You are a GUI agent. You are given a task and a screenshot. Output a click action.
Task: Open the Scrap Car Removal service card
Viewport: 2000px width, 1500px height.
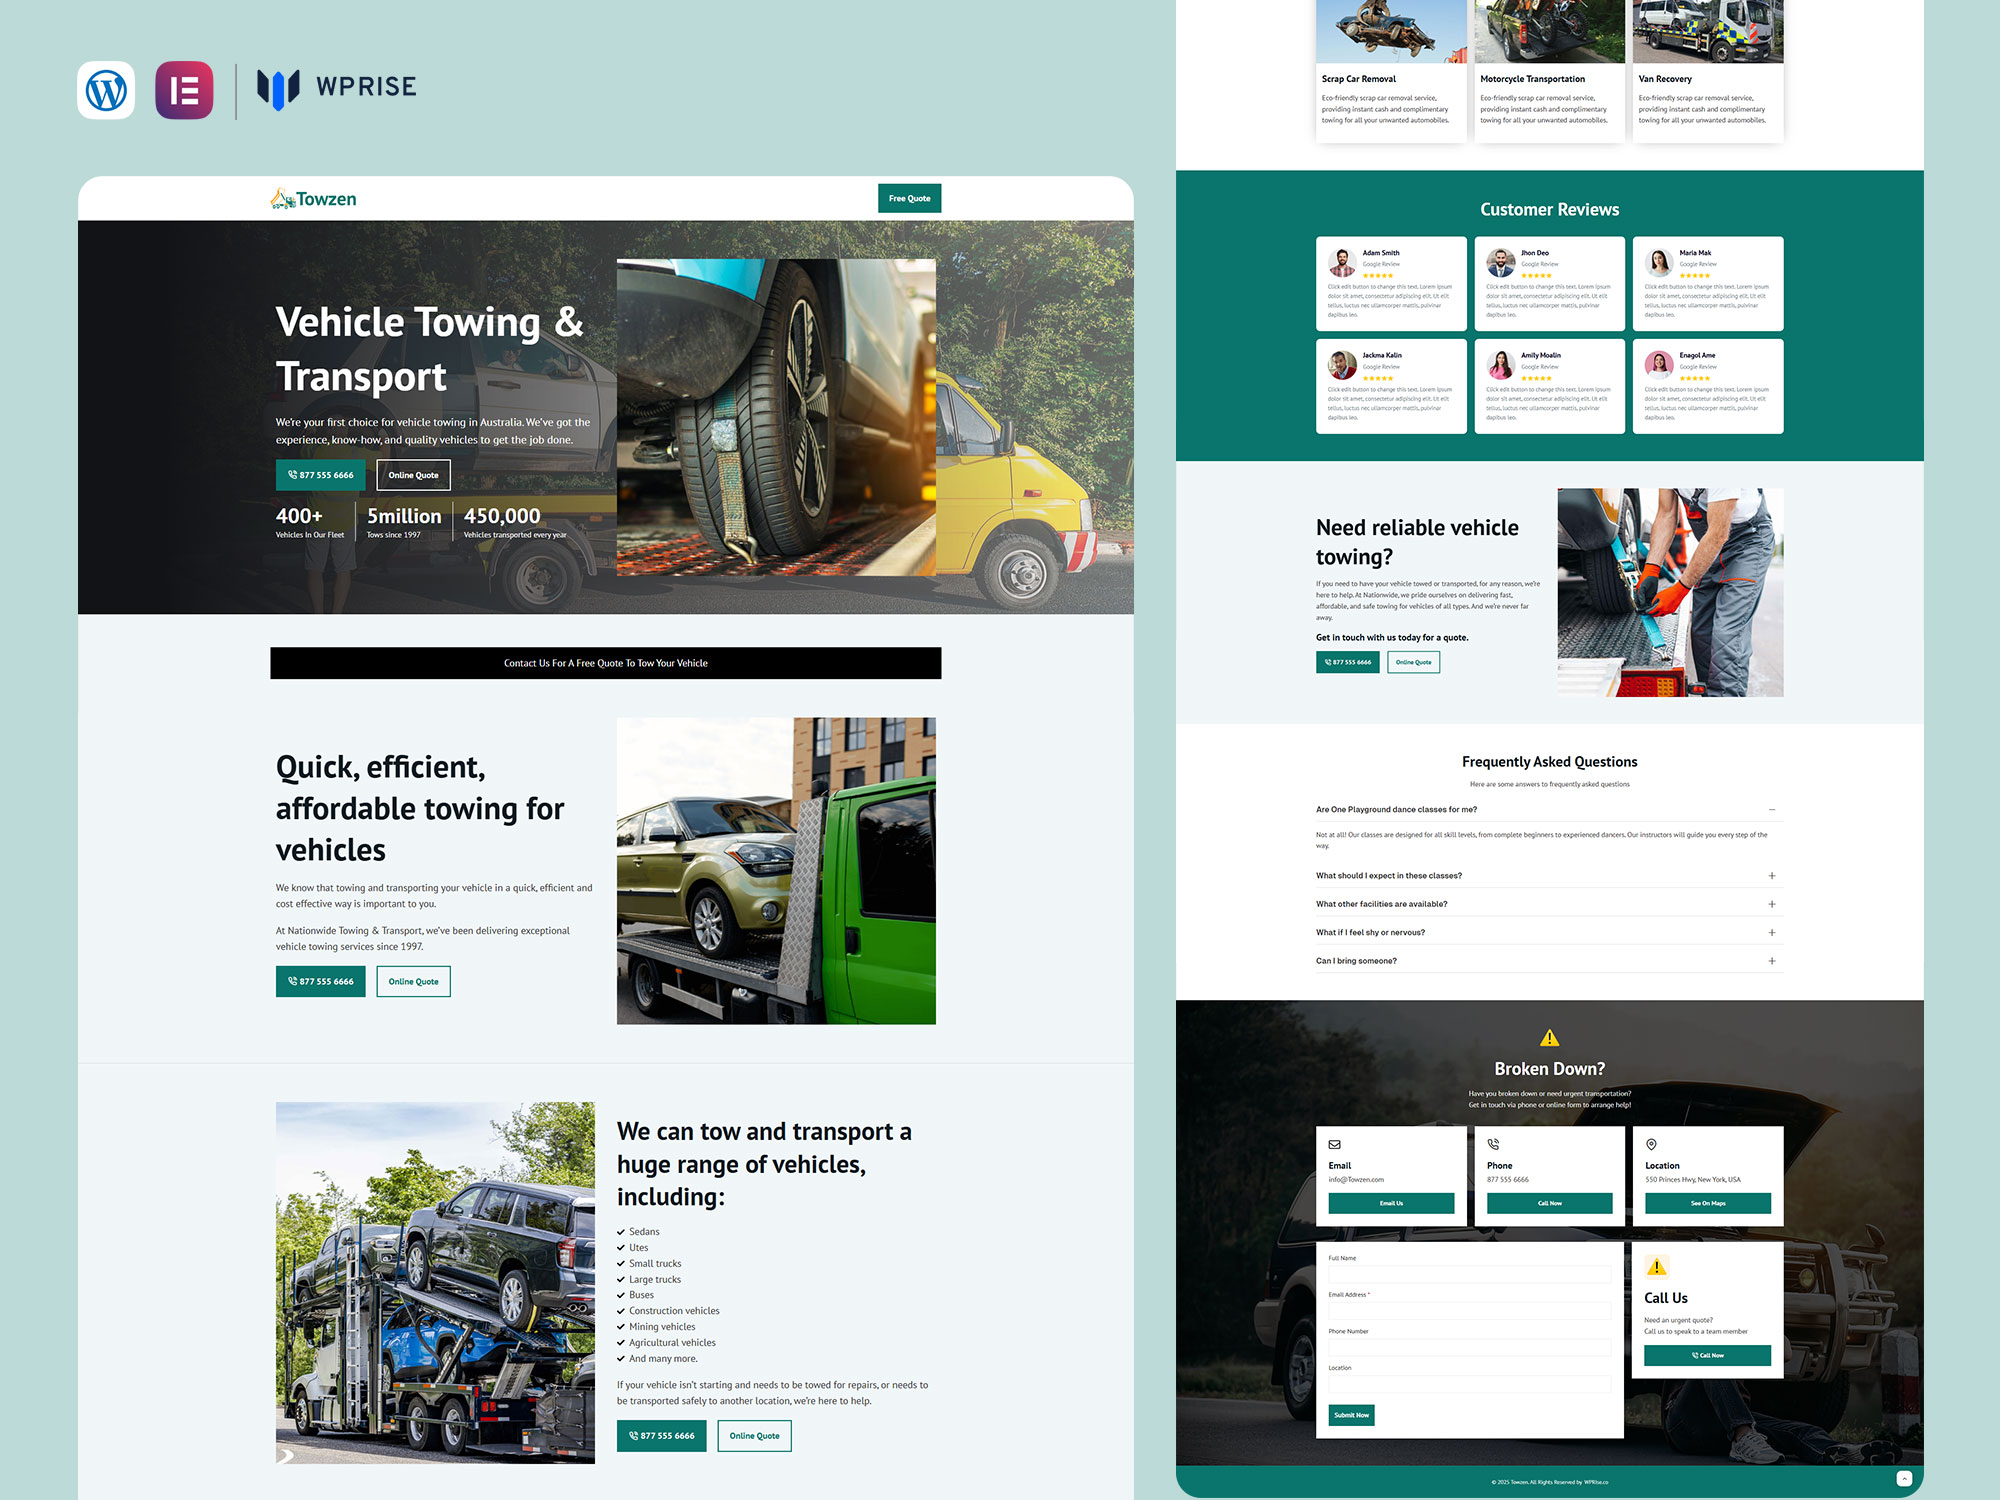(x=1391, y=70)
